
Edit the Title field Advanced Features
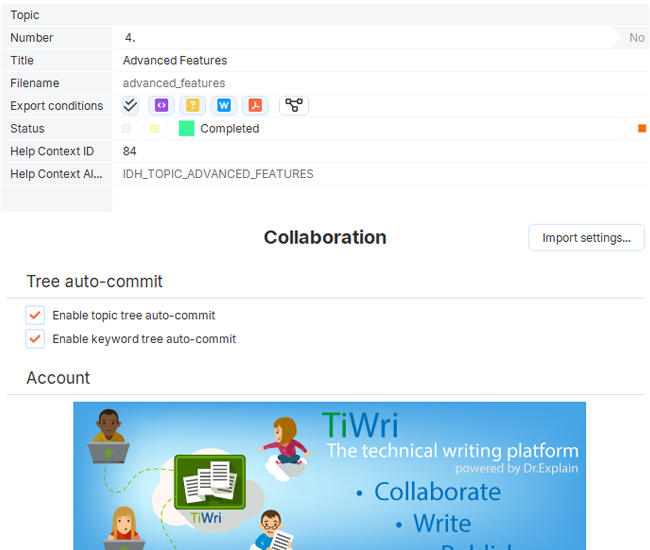click(380, 61)
